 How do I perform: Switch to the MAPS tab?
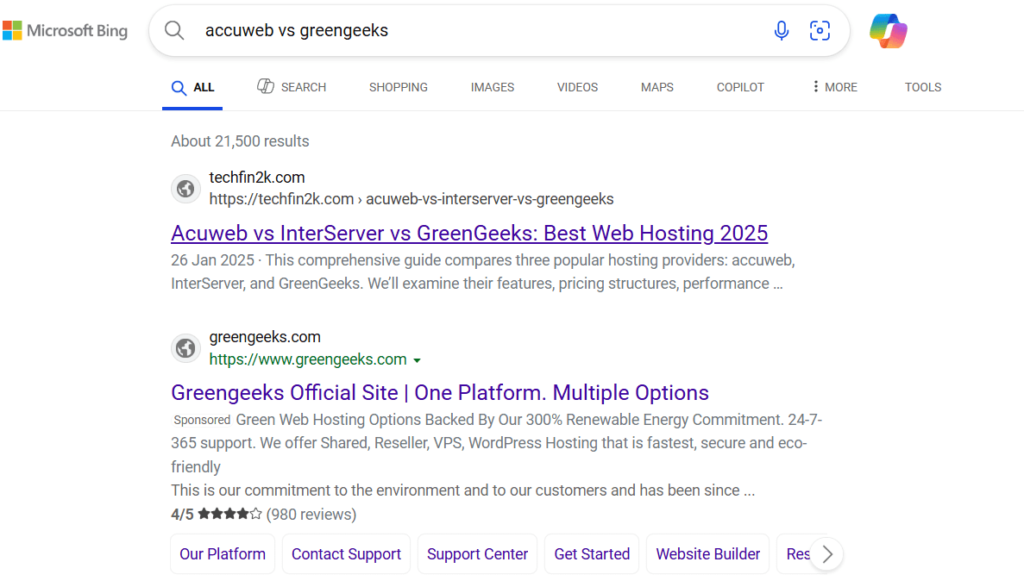(657, 87)
